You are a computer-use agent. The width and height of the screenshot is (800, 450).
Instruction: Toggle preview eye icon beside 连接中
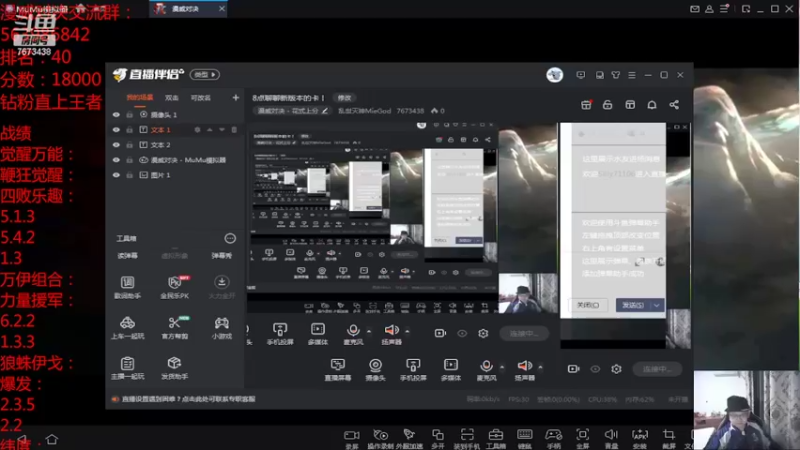tap(595, 368)
